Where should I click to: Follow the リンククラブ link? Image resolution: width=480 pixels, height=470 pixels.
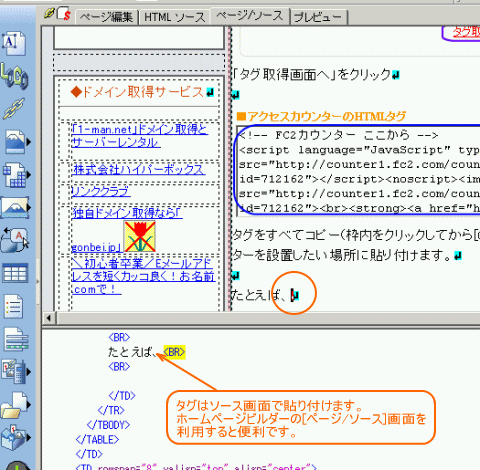(101, 191)
